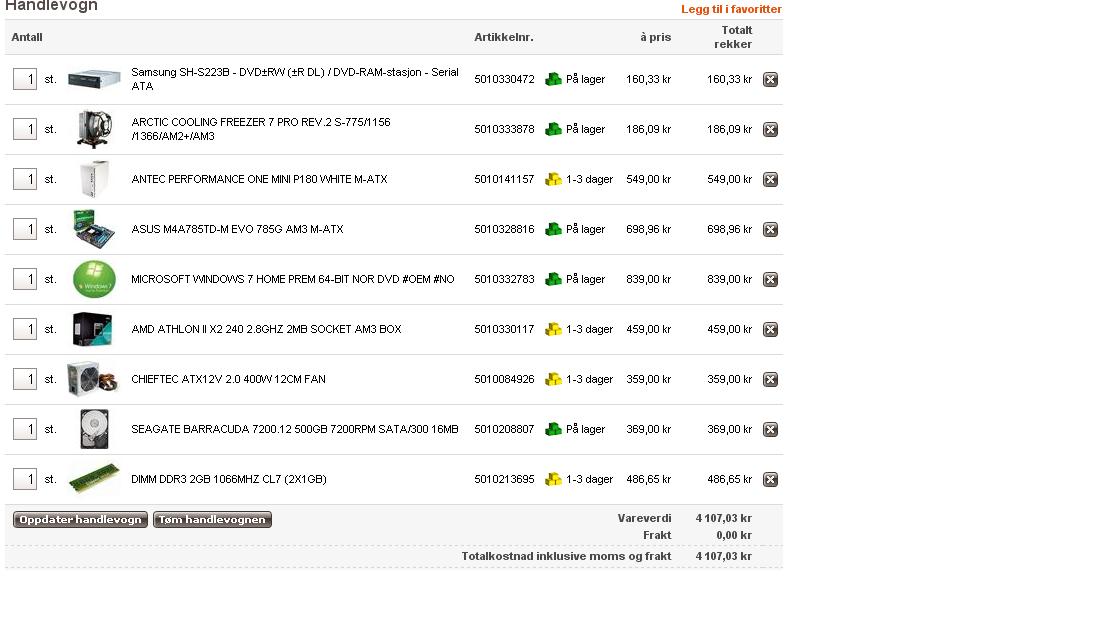The image size is (1103, 634).
Task: Click Artikkelnr. column header
Action: coord(504,37)
